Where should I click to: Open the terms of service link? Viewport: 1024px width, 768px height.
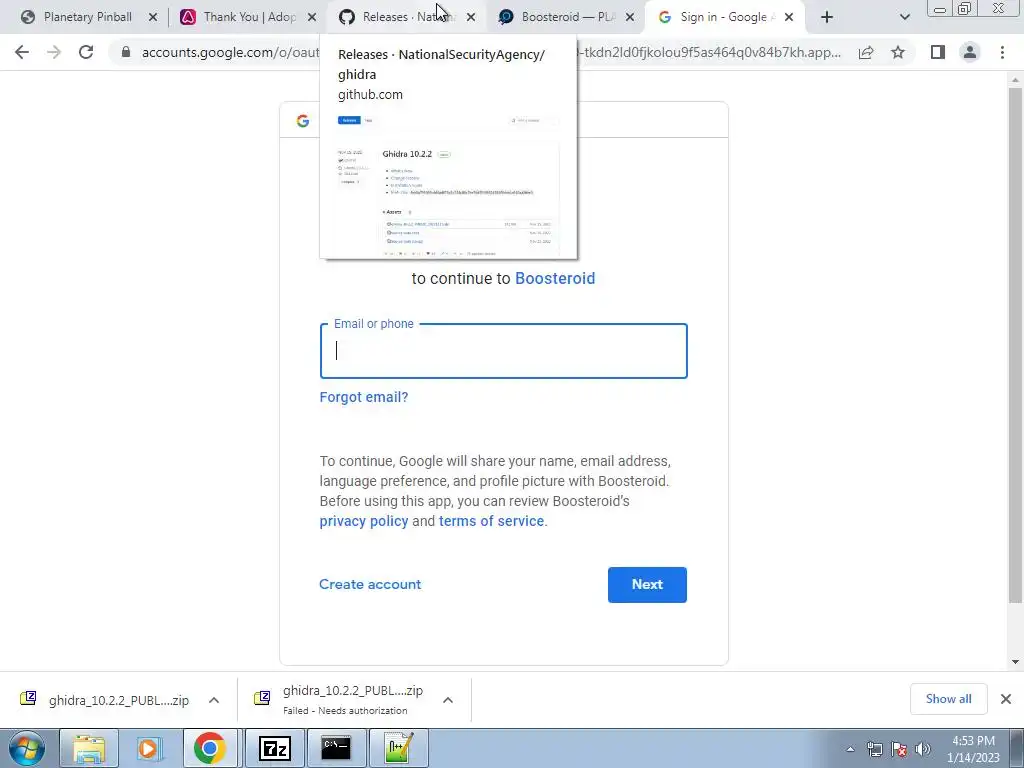click(491, 521)
